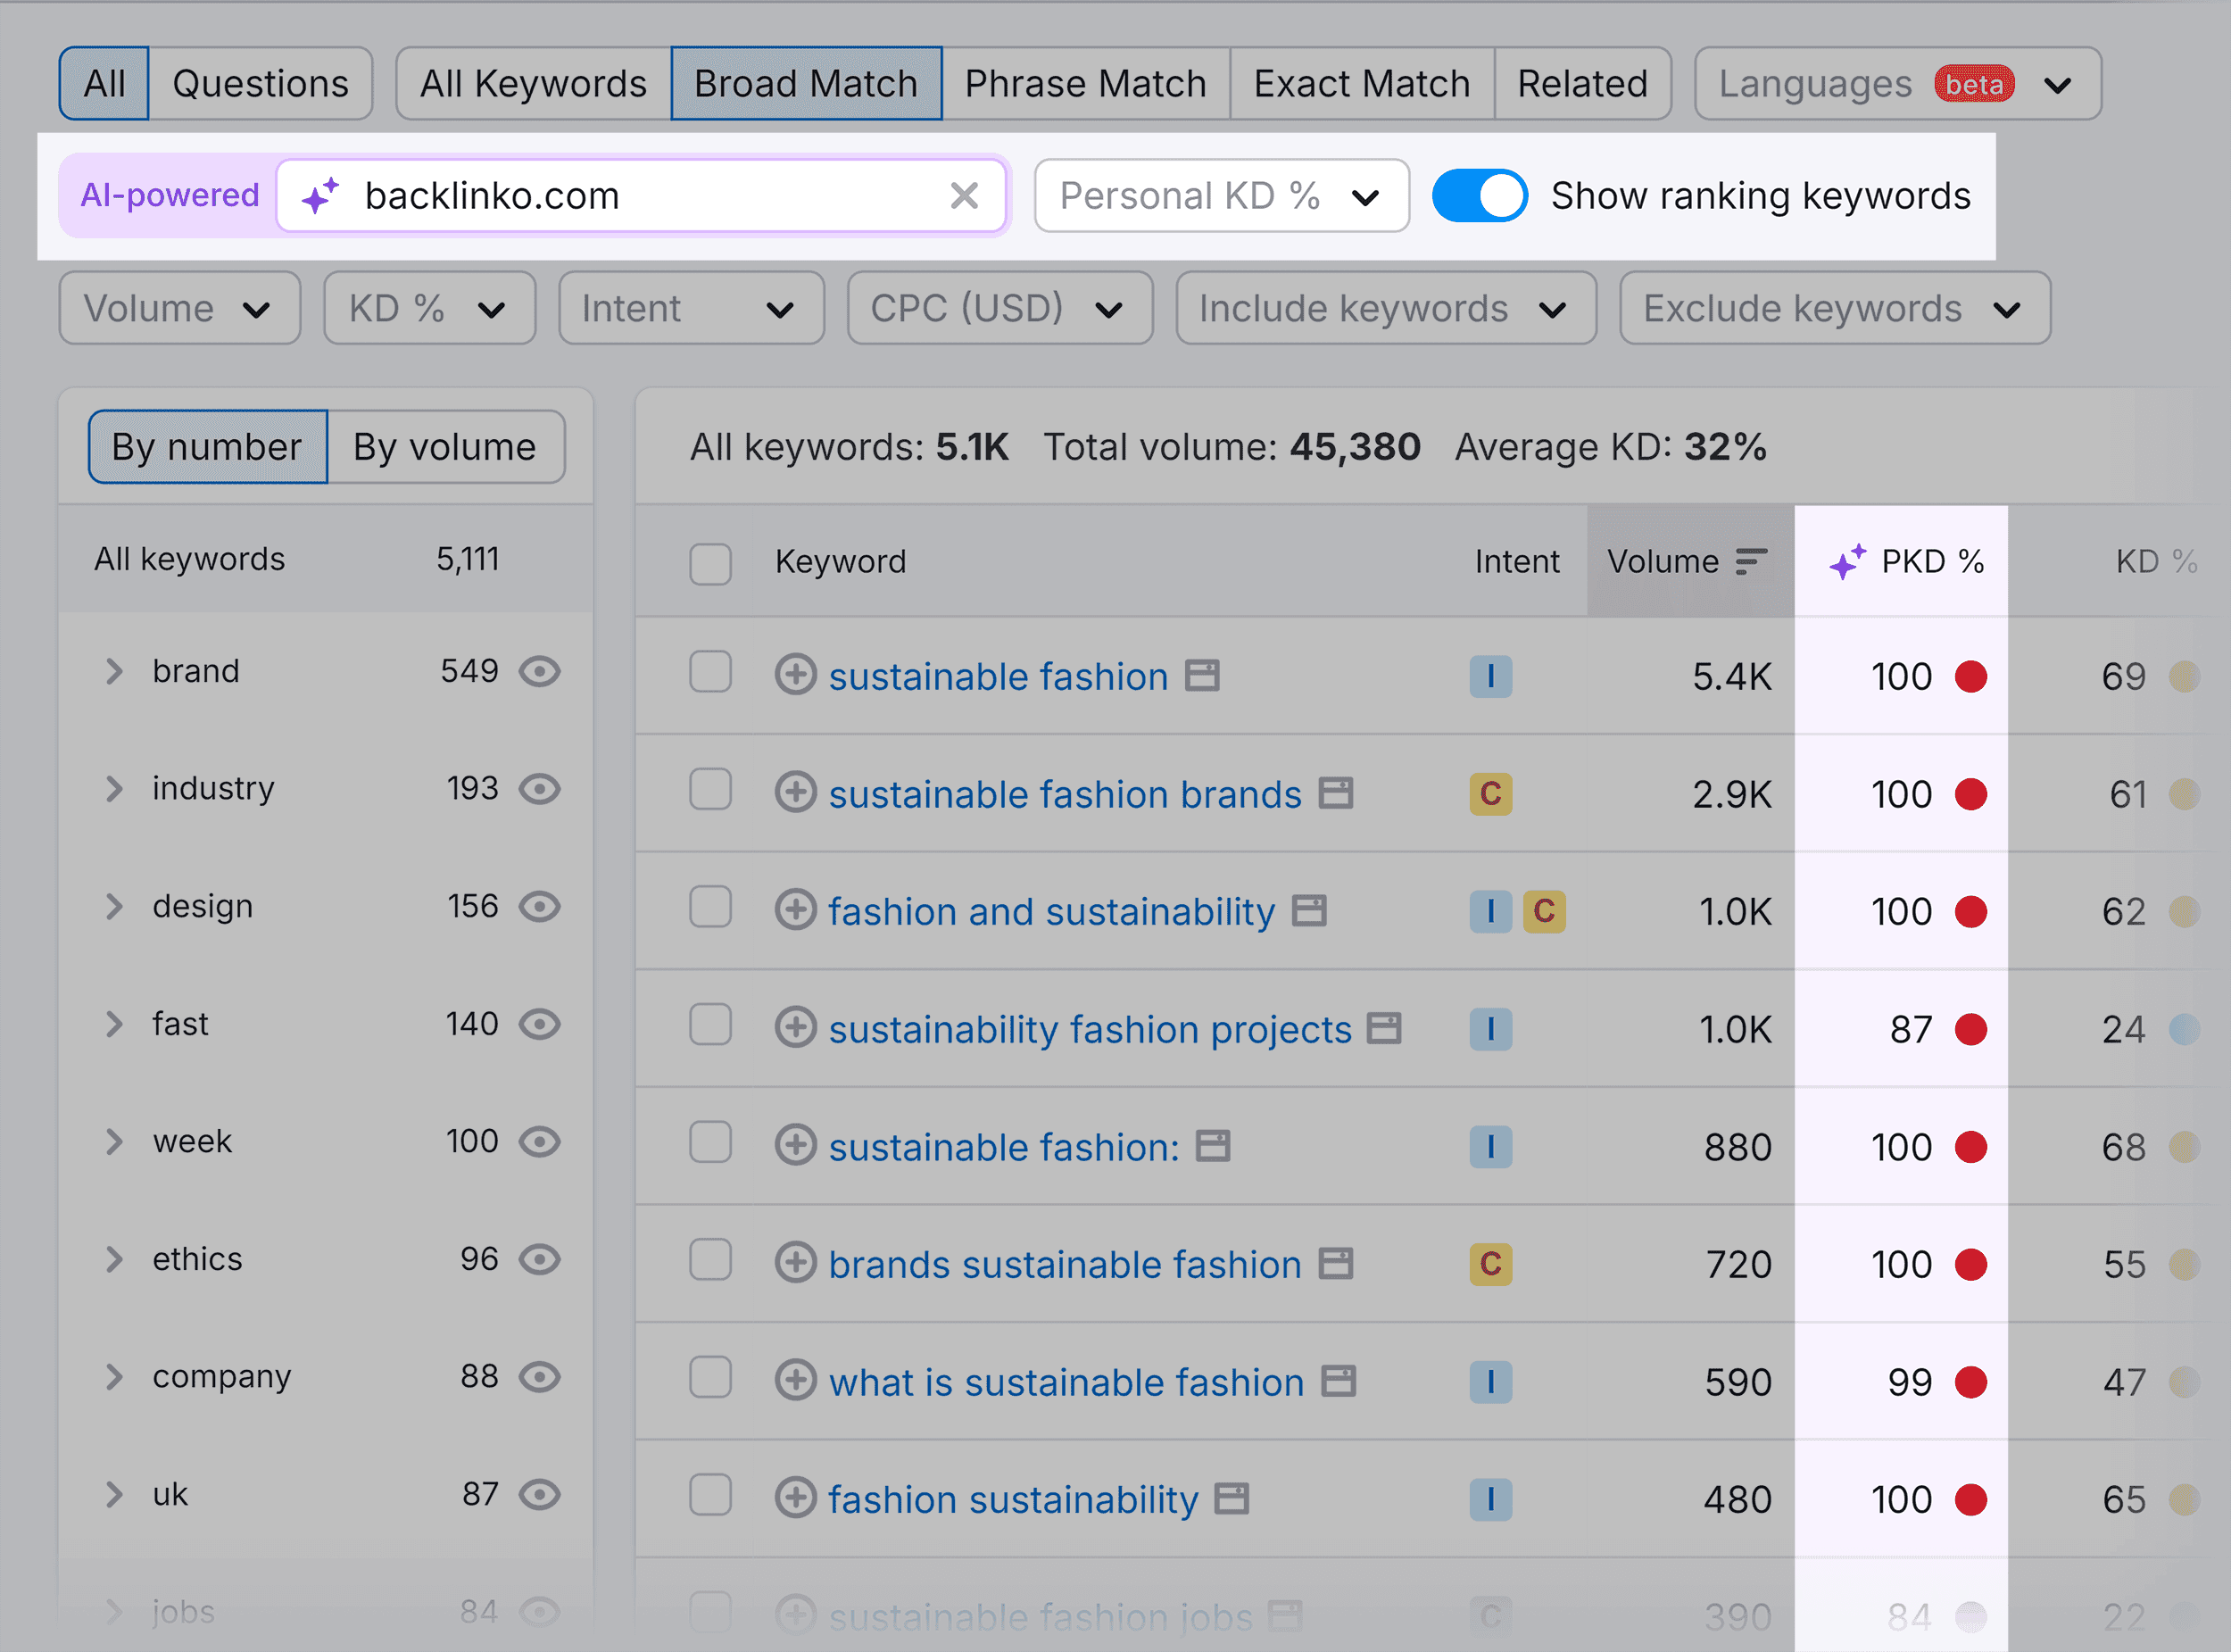Clear the backlinko.com domain with X icon

click(964, 196)
